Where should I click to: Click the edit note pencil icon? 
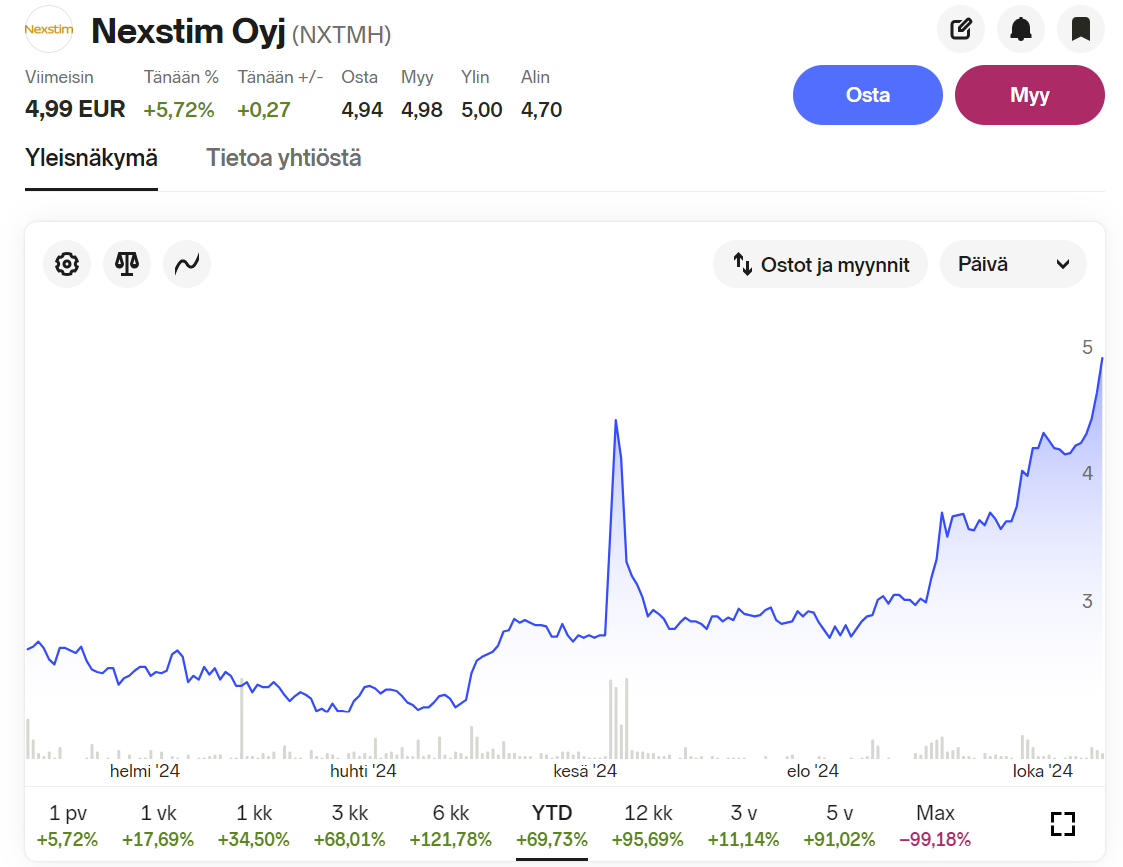pos(960,29)
